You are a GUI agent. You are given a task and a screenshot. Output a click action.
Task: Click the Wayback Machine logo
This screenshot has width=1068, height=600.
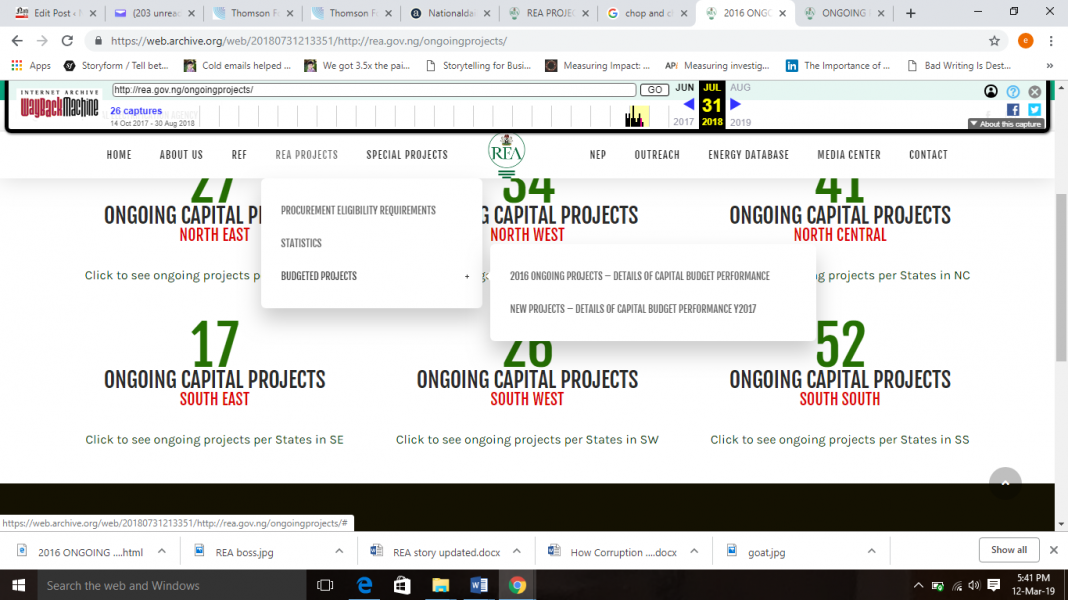(59, 106)
